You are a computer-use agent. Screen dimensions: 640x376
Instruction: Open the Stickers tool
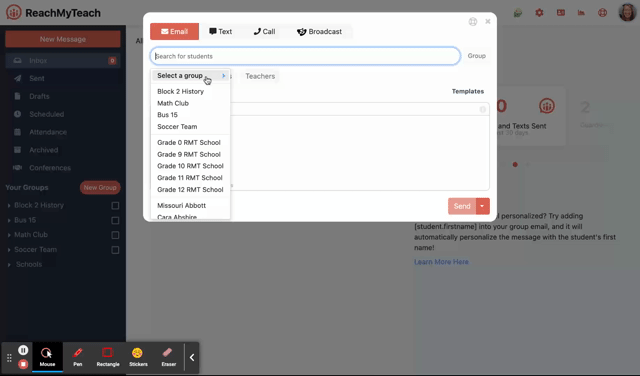point(138,357)
